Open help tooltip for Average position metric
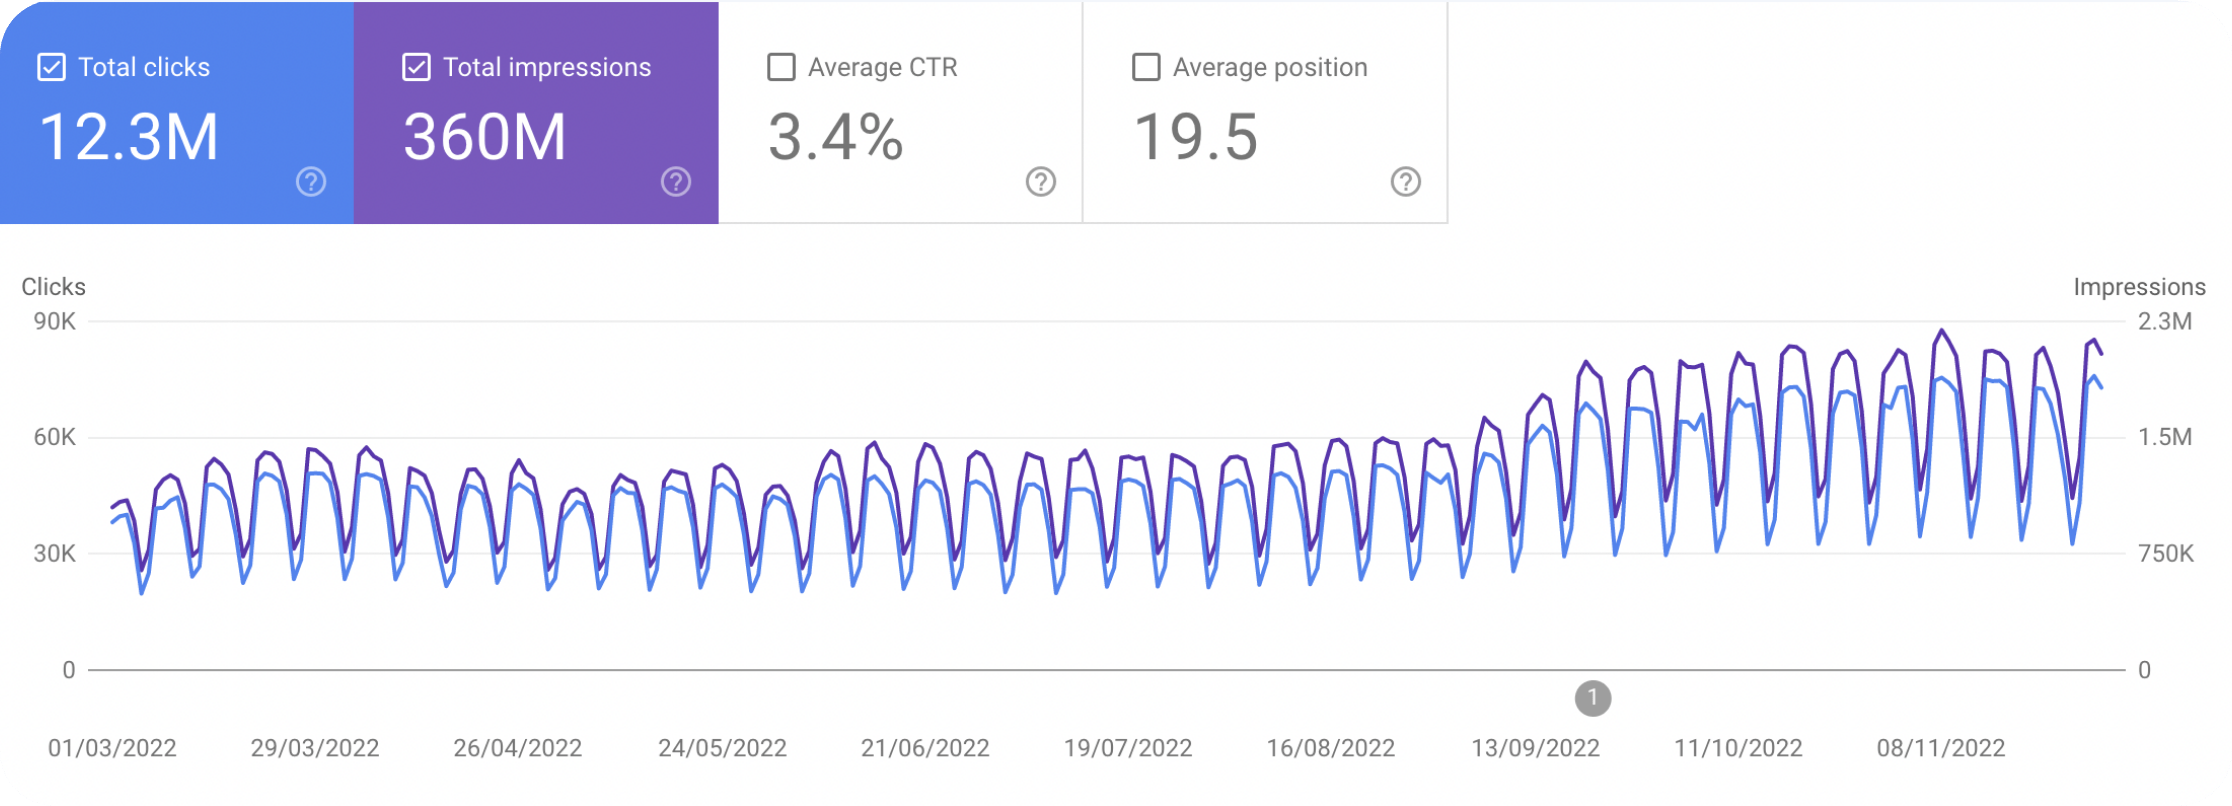This screenshot has width=2232, height=806. click(1406, 183)
